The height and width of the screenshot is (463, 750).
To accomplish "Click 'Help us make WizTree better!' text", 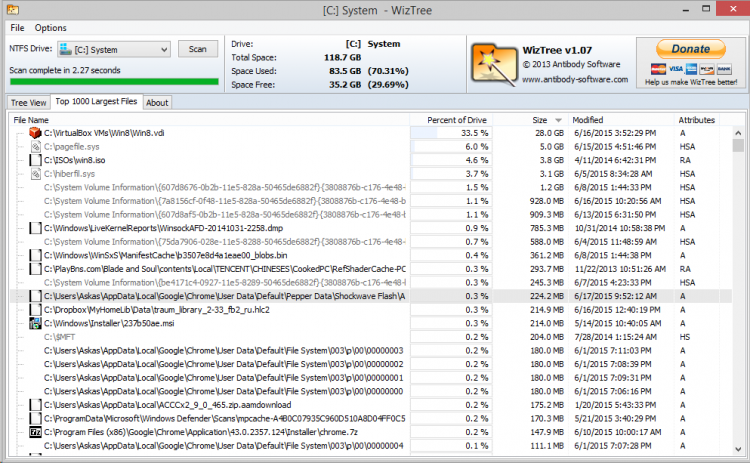I will click(x=691, y=82).
